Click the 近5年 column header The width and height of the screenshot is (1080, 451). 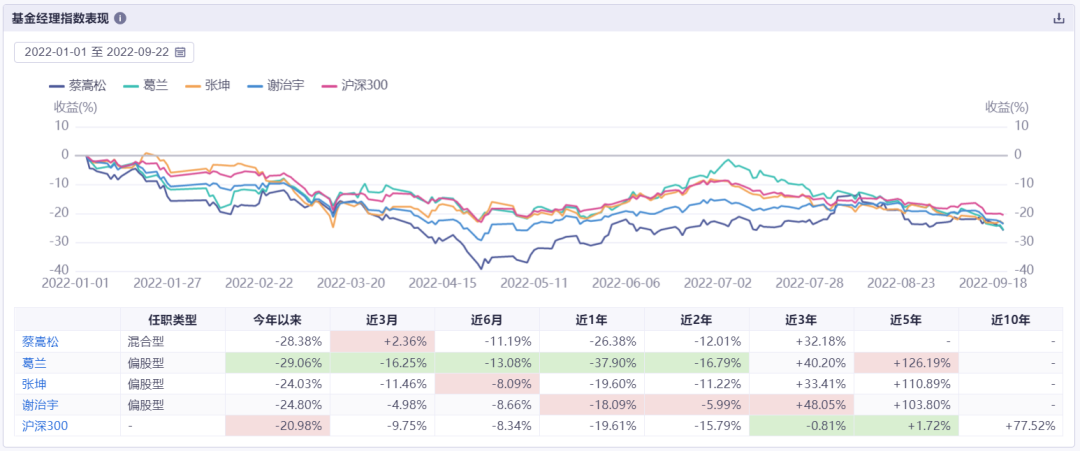point(906,320)
